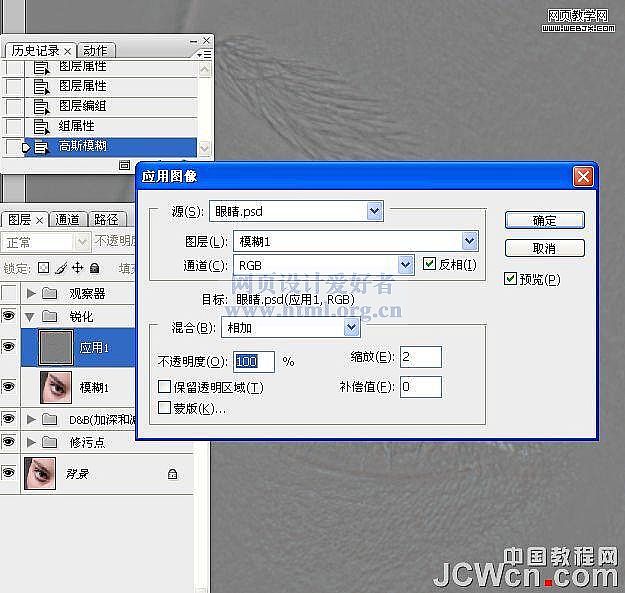Click the 补偿值 offset input field

pyautogui.click(x=421, y=387)
